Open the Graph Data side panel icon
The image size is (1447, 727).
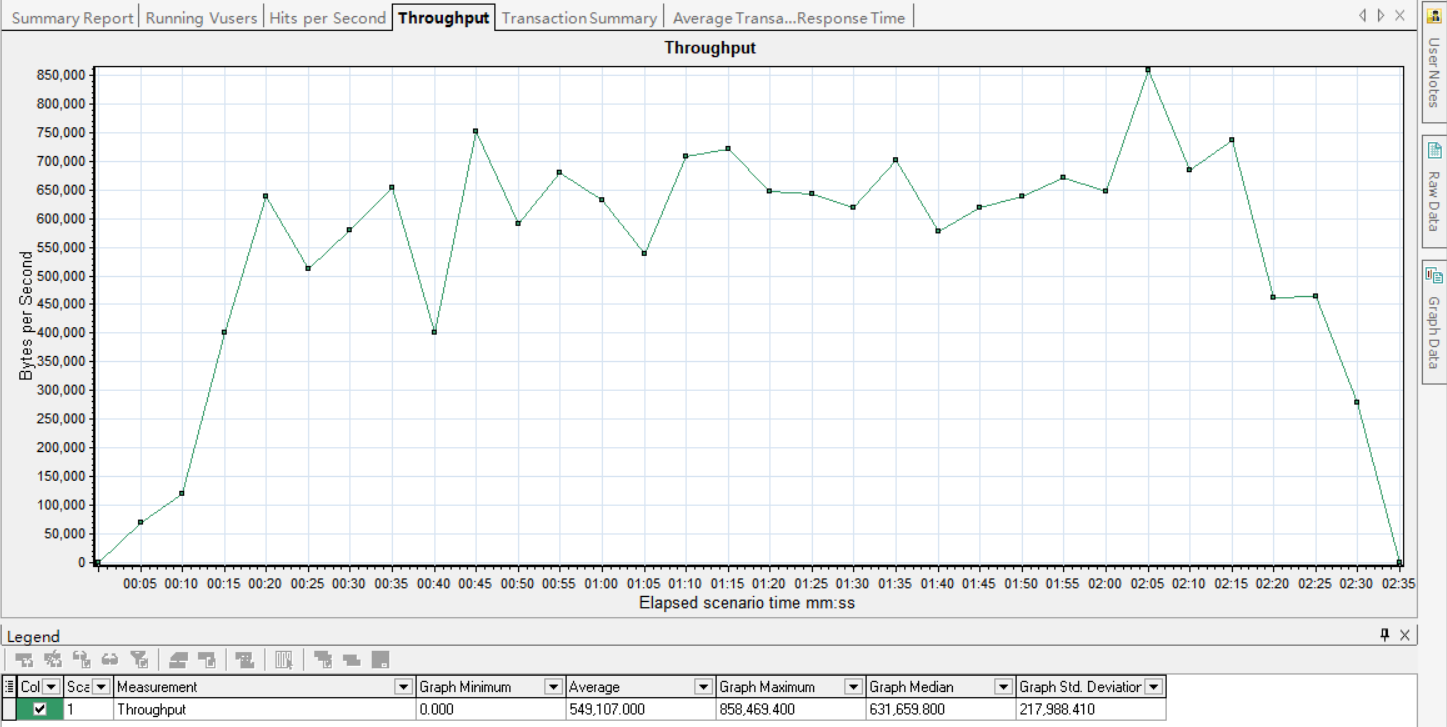tap(1433, 275)
